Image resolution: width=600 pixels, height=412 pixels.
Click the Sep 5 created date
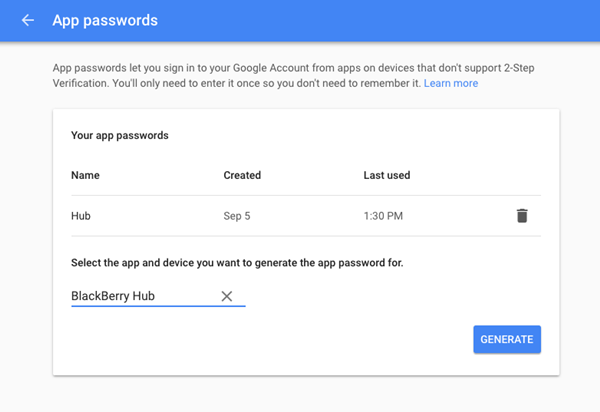pos(237,216)
